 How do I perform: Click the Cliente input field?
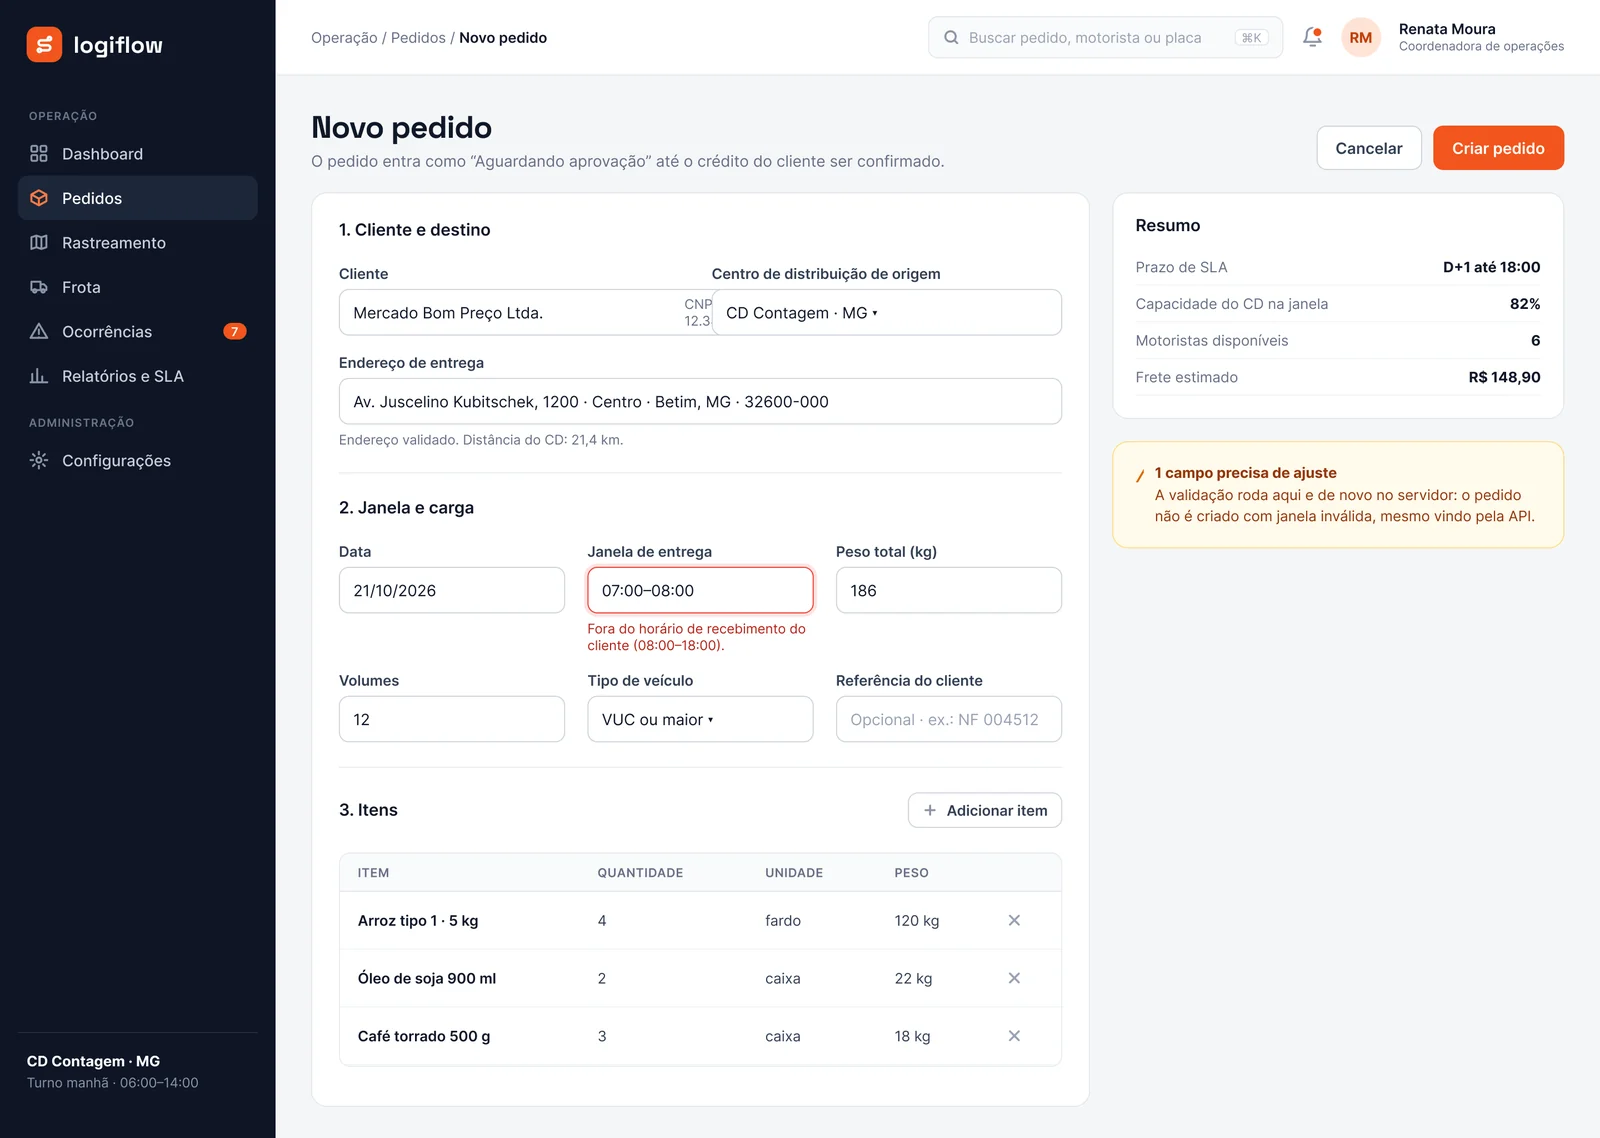[x=526, y=312]
